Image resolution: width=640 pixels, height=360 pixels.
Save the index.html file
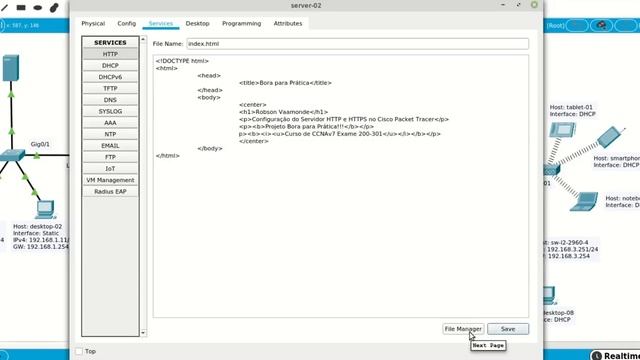point(508,329)
